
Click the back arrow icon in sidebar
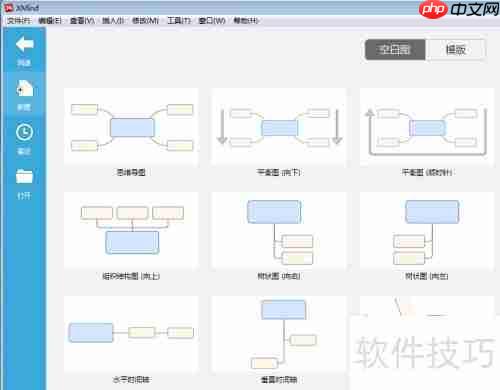[x=24, y=44]
